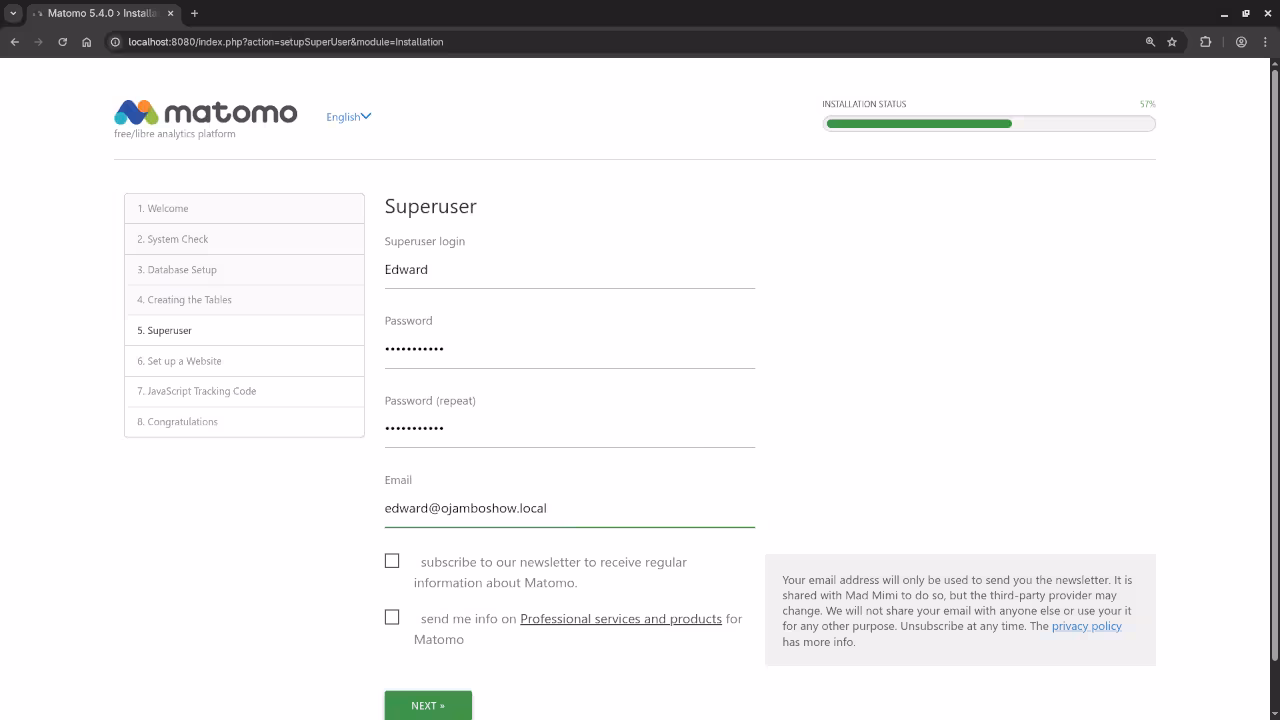The width and height of the screenshot is (1280, 720).
Task: Click the installation status progress bar
Action: click(x=988, y=124)
